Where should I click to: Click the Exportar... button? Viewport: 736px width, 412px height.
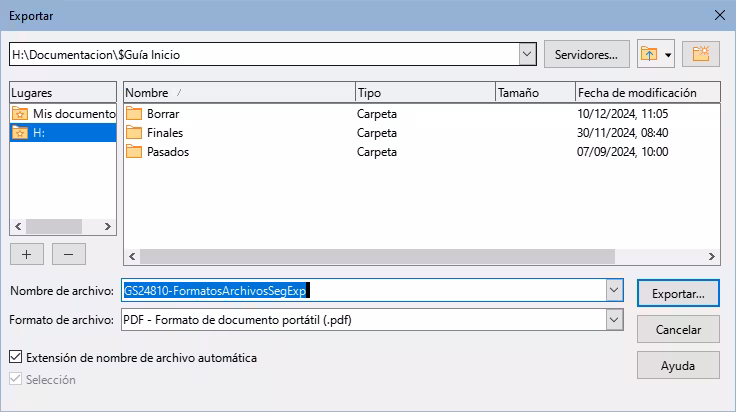point(678,294)
